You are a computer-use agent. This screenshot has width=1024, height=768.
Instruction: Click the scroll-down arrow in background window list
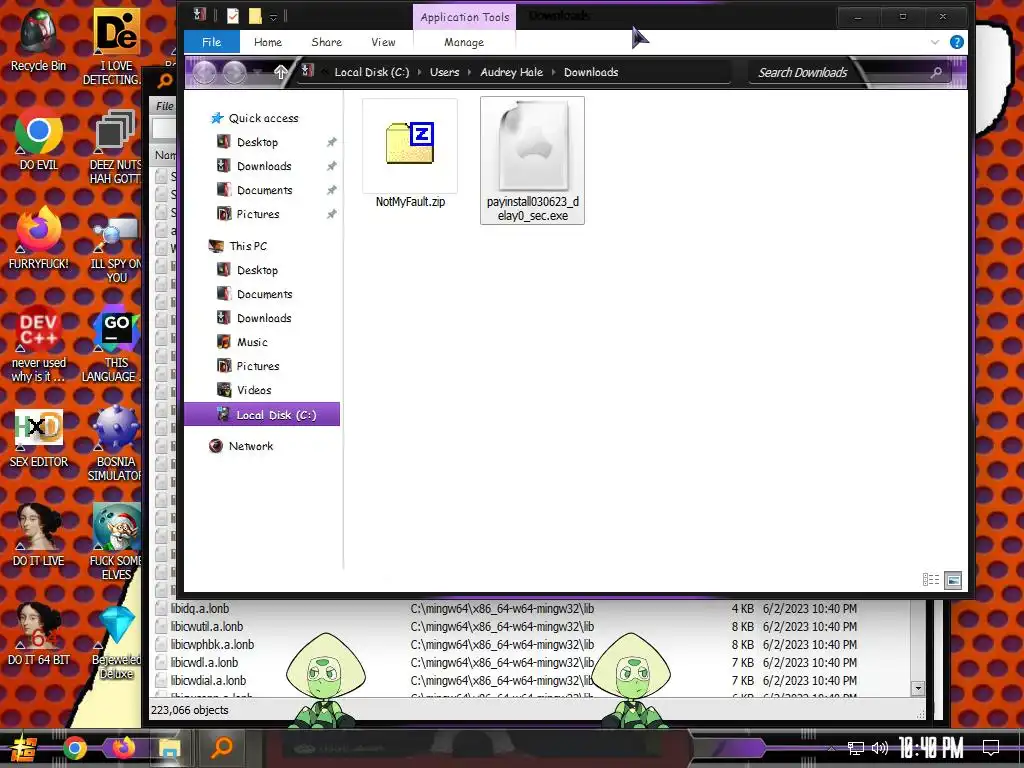tap(918, 688)
